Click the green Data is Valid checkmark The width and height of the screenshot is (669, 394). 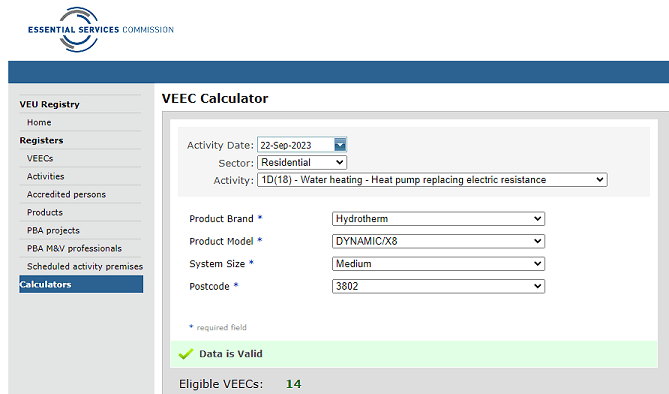click(186, 354)
